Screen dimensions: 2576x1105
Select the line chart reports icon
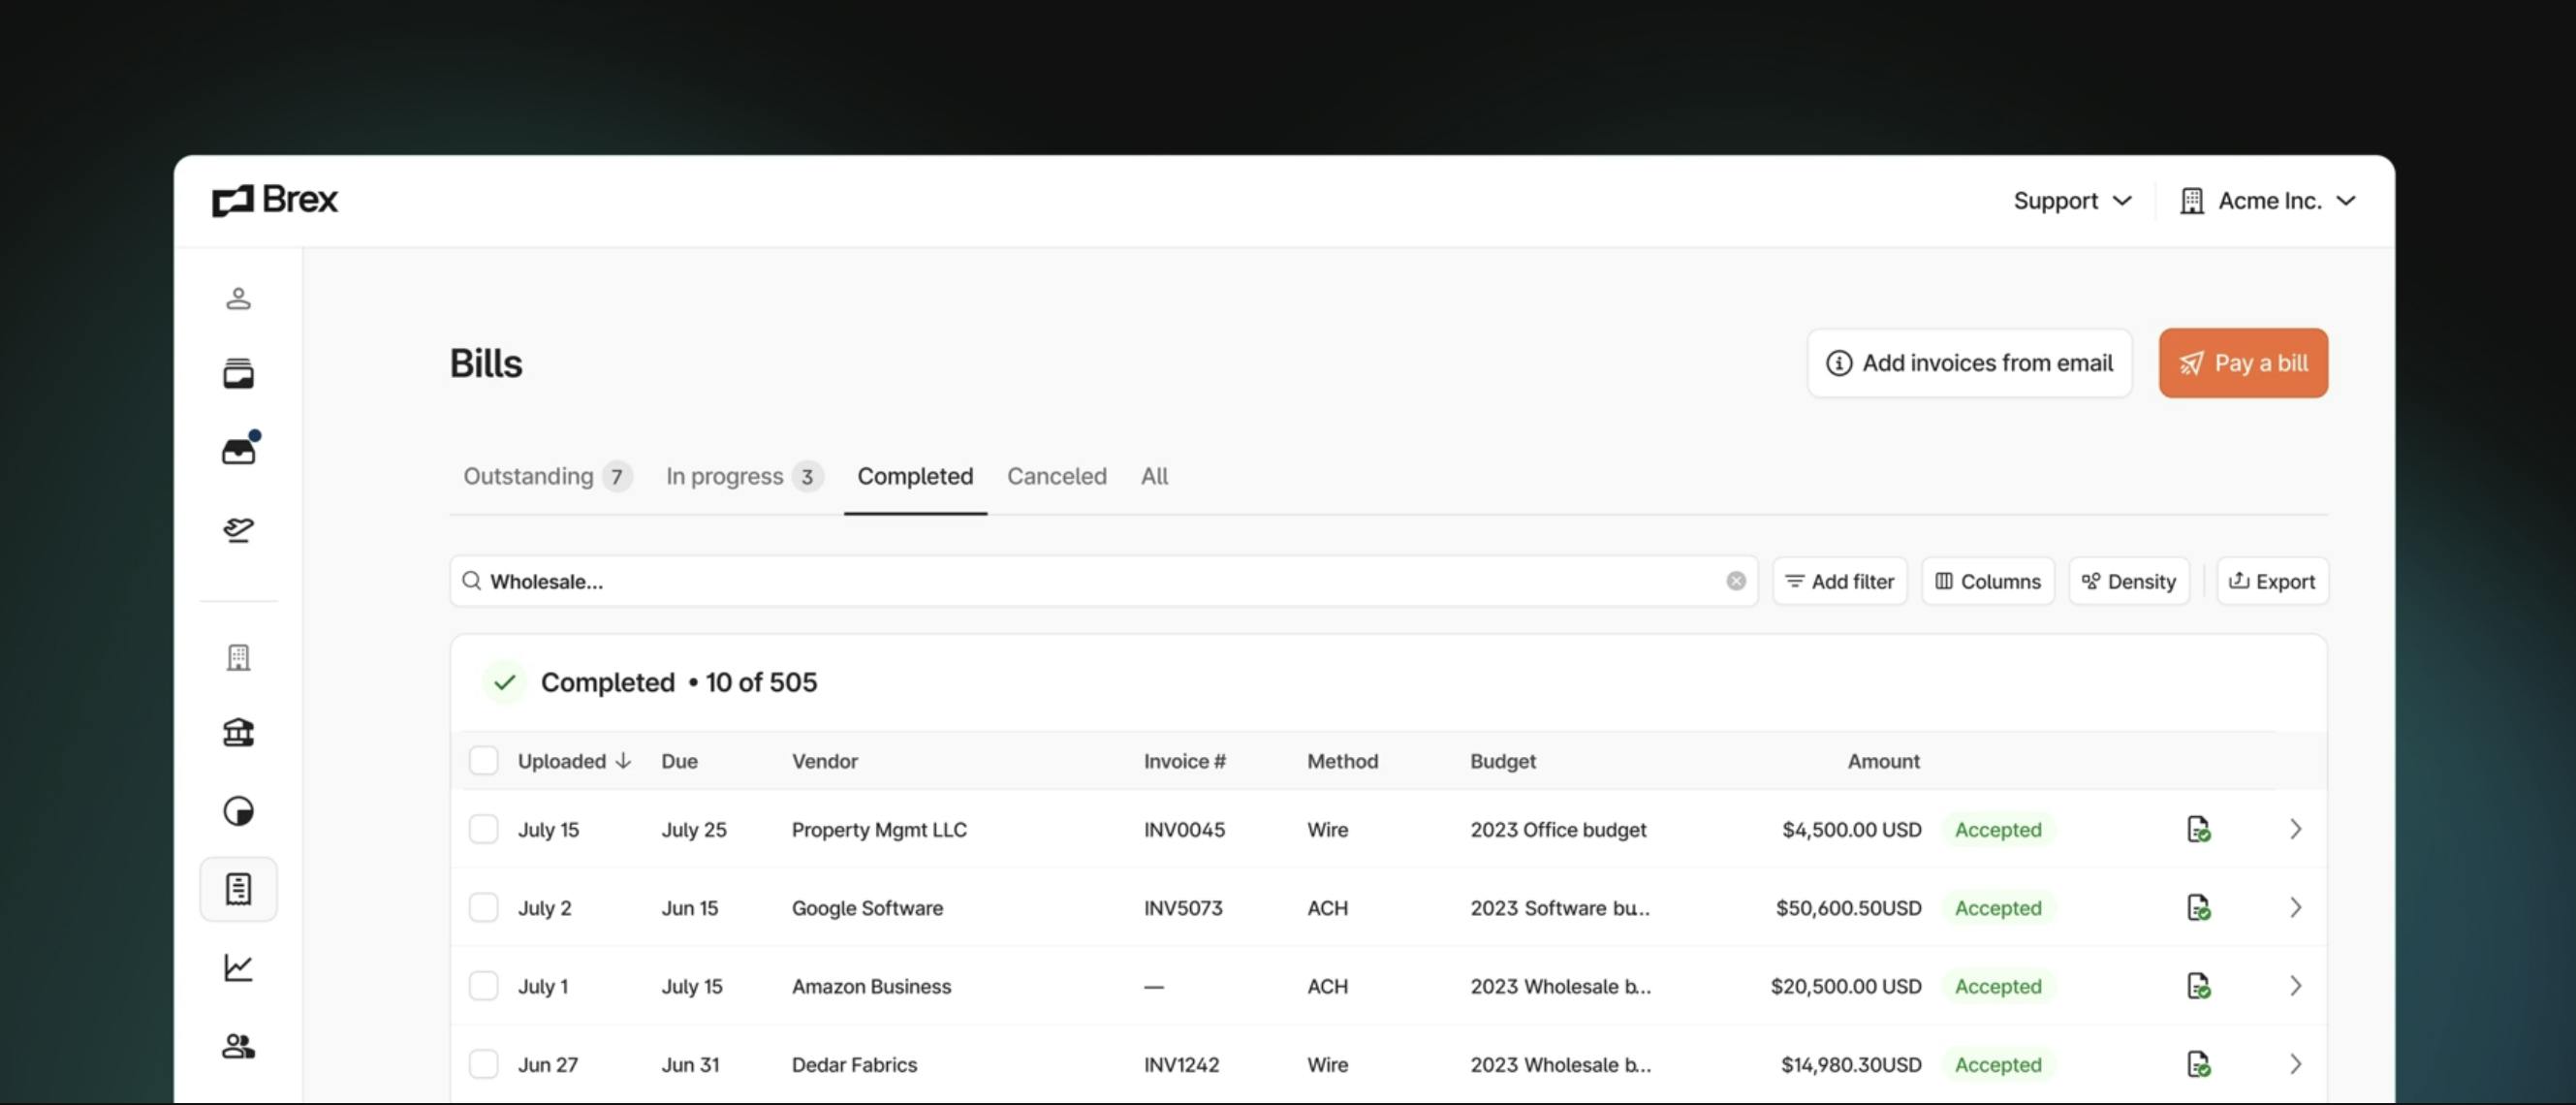(x=238, y=967)
